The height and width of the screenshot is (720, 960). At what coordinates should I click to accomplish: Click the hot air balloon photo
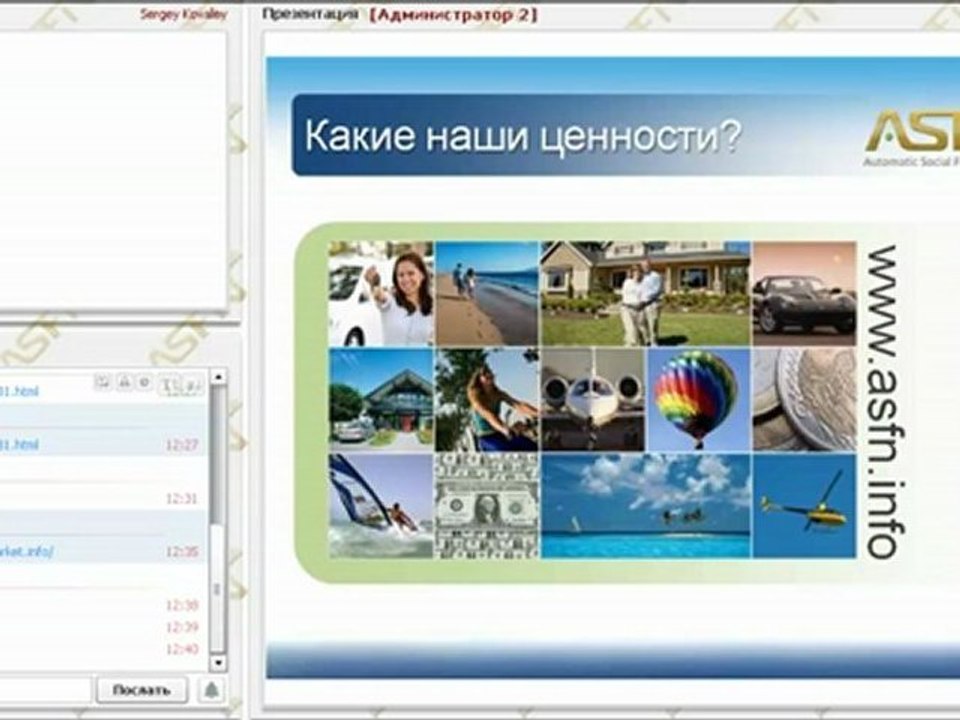(x=698, y=400)
